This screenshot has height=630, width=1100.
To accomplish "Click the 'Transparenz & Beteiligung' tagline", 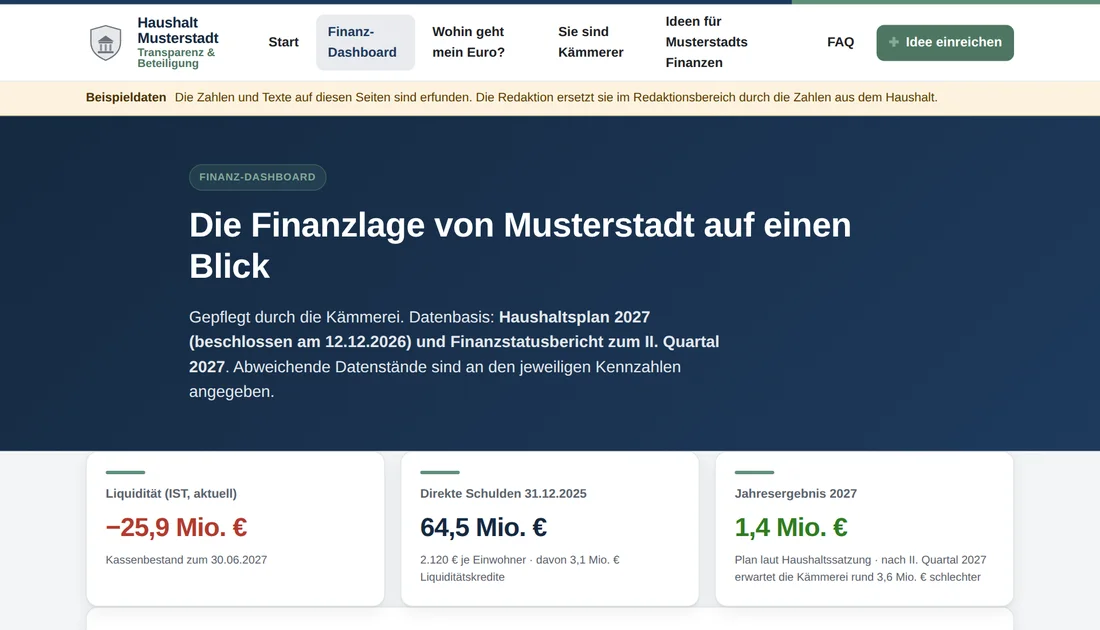I will (176, 58).
